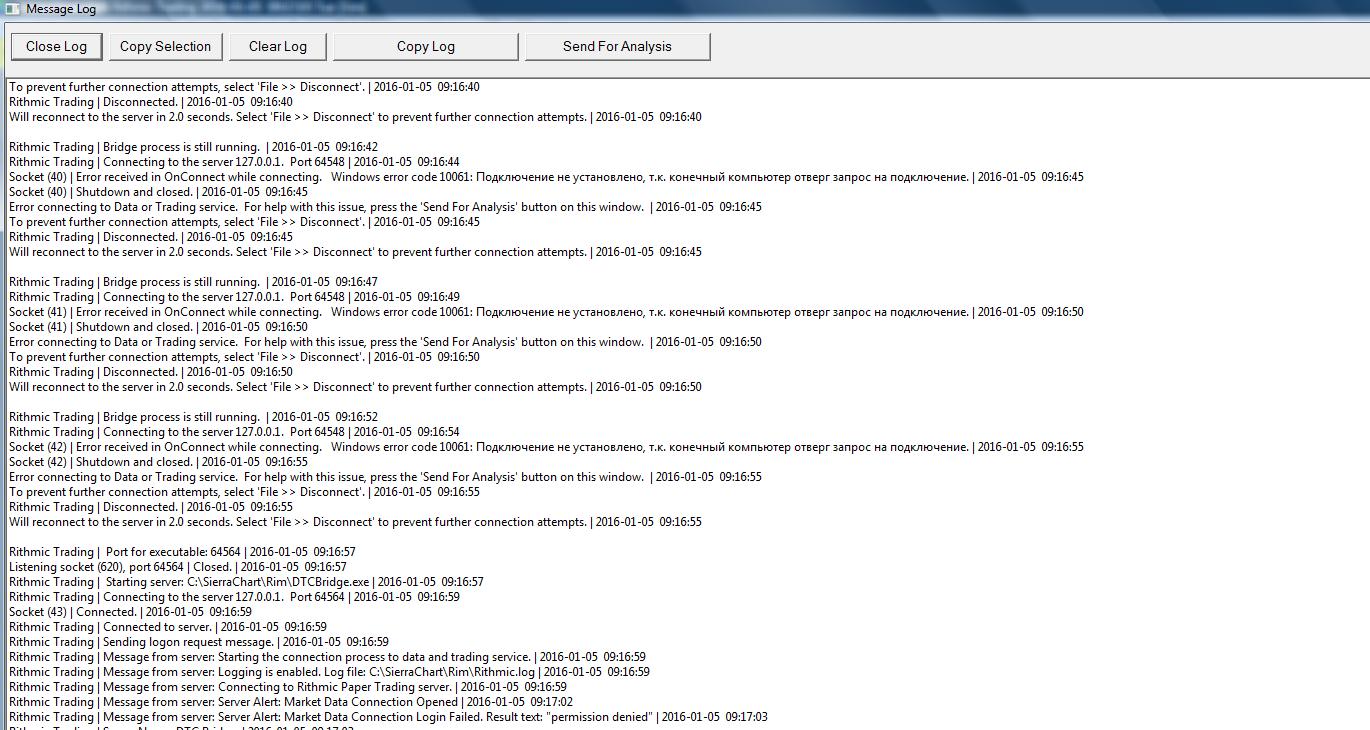The height and width of the screenshot is (730, 1370).
Task: Select 'Connecting to the server' line at 09:16:49
Action: (234, 297)
